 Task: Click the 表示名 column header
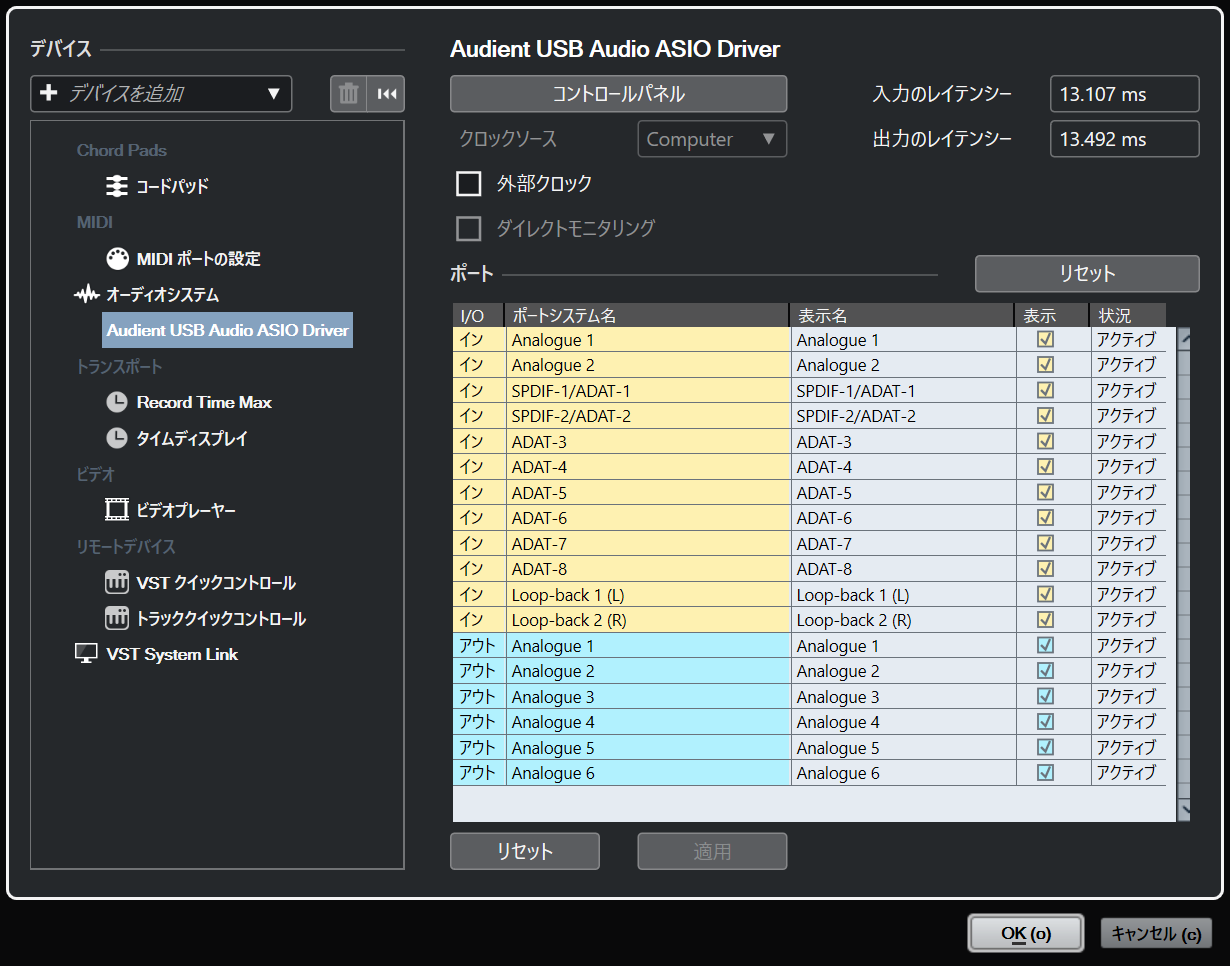click(901, 315)
